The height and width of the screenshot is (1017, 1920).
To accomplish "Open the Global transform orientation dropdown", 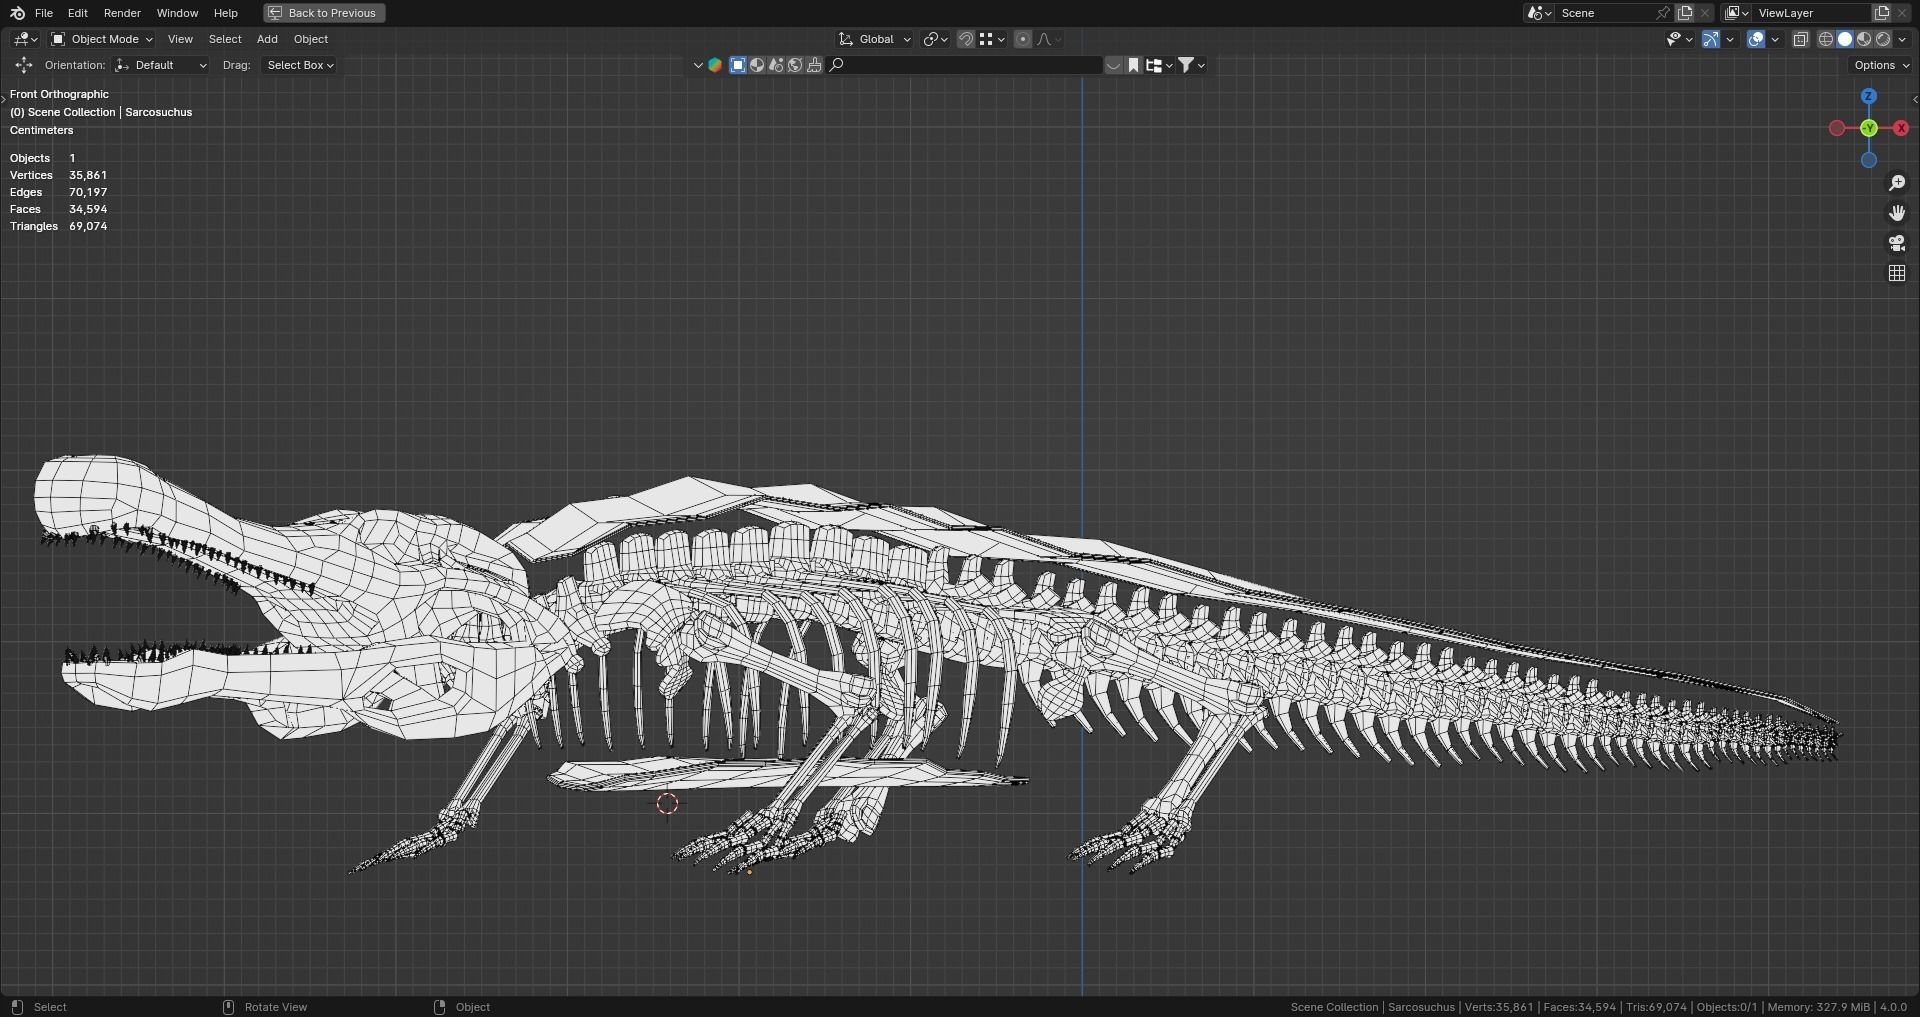I will click(875, 39).
